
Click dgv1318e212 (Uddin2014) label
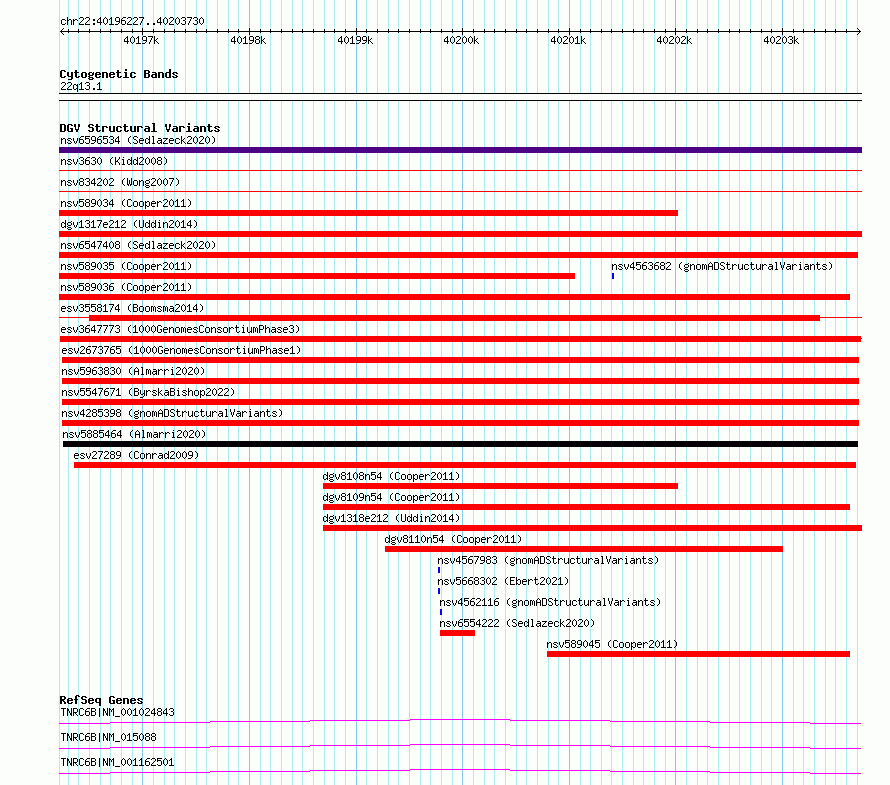pyautogui.click(x=391, y=518)
